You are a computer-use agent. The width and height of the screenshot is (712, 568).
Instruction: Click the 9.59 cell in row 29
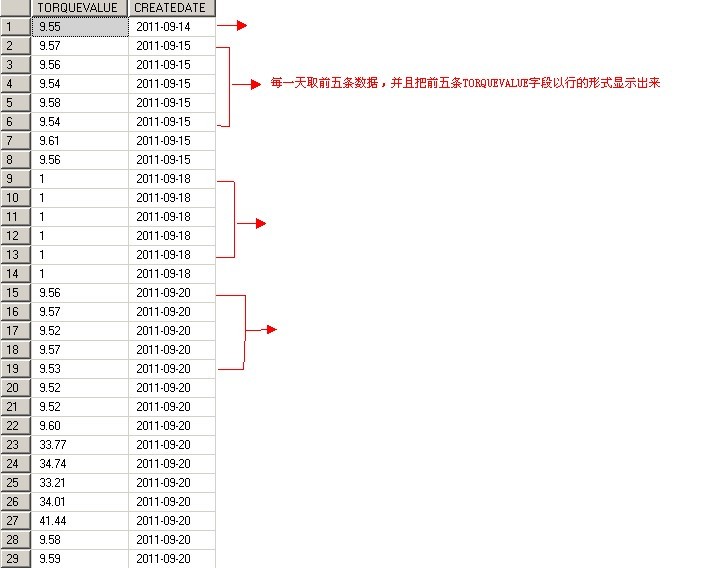(80, 559)
